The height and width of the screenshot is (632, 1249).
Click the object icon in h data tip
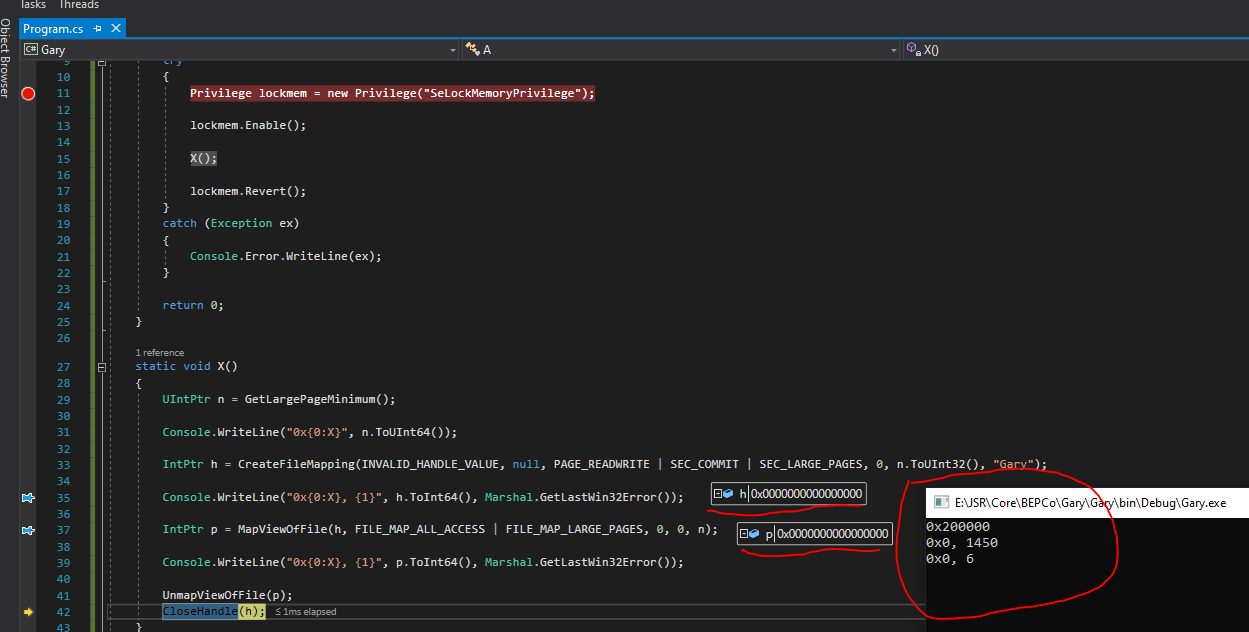(x=729, y=493)
